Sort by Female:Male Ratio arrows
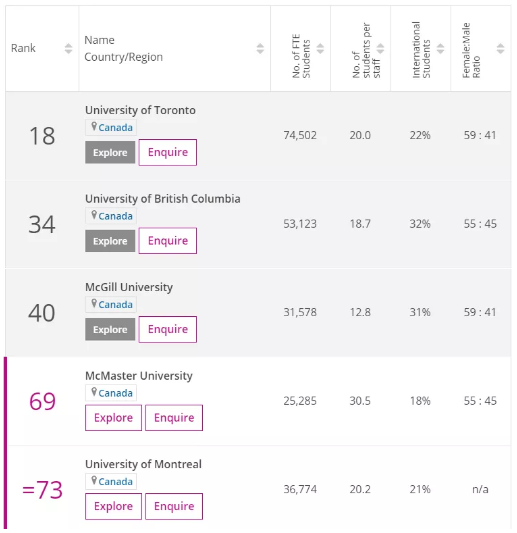 pyautogui.click(x=500, y=48)
